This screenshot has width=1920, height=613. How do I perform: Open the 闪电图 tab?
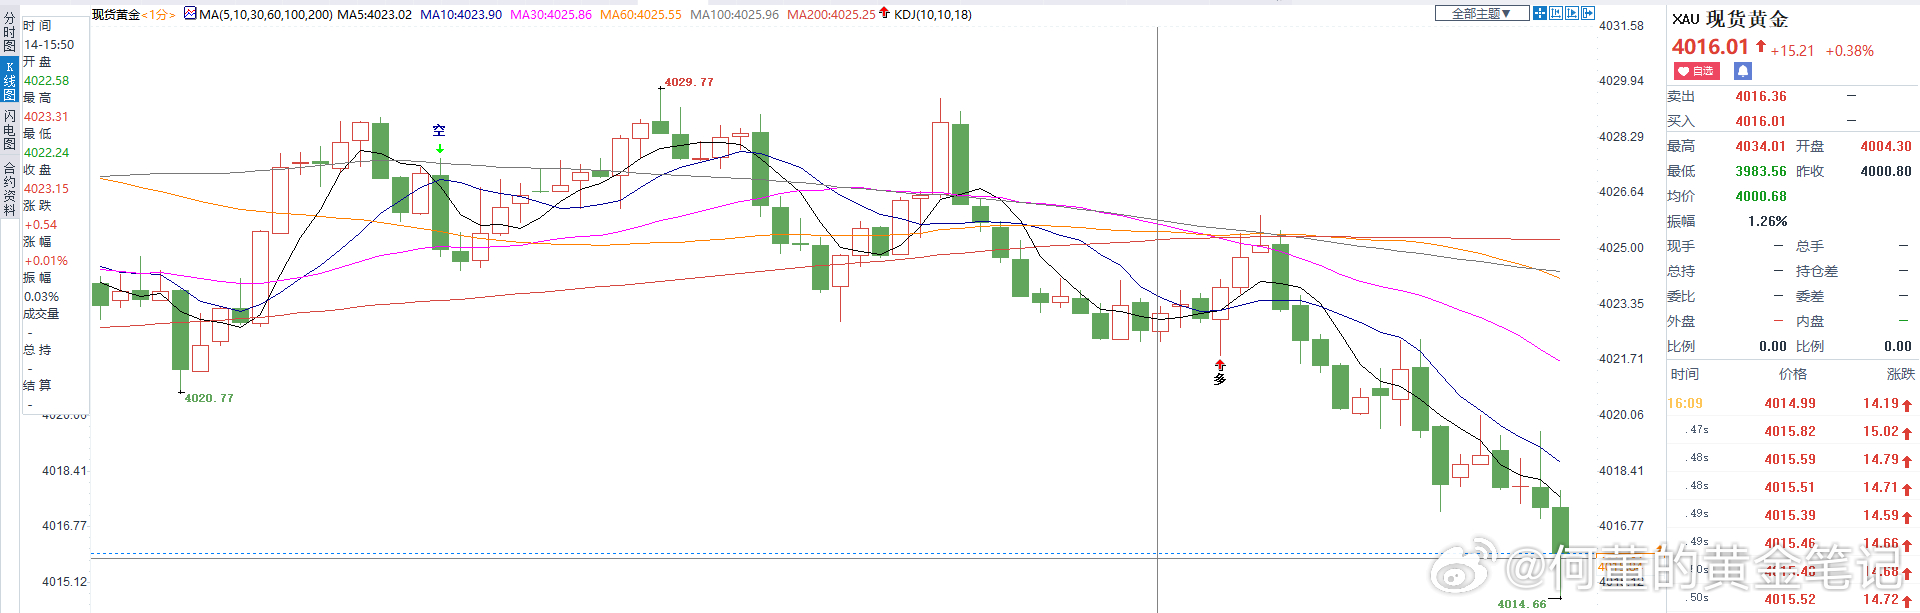click(9, 129)
